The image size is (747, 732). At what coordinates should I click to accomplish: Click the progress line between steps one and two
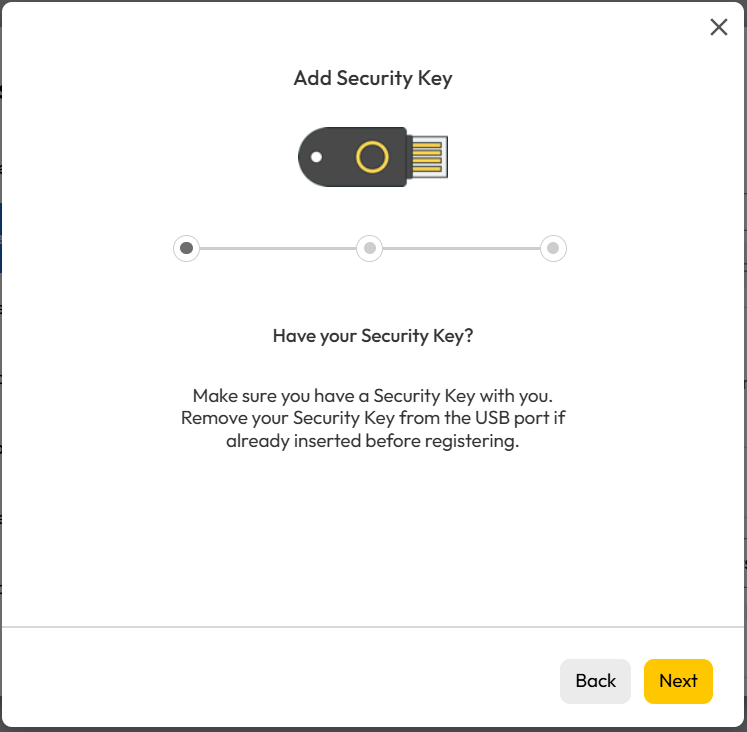pyautogui.click(x=278, y=248)
